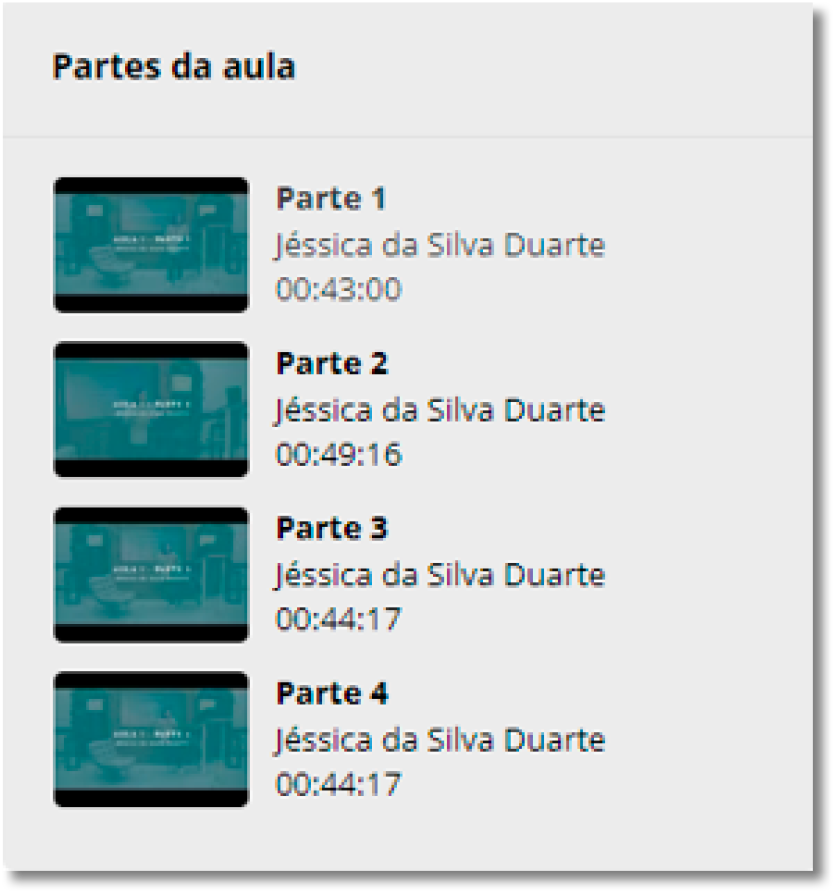
Task: Open the Parte 3 video thumbnail
Action: [151, 575]
